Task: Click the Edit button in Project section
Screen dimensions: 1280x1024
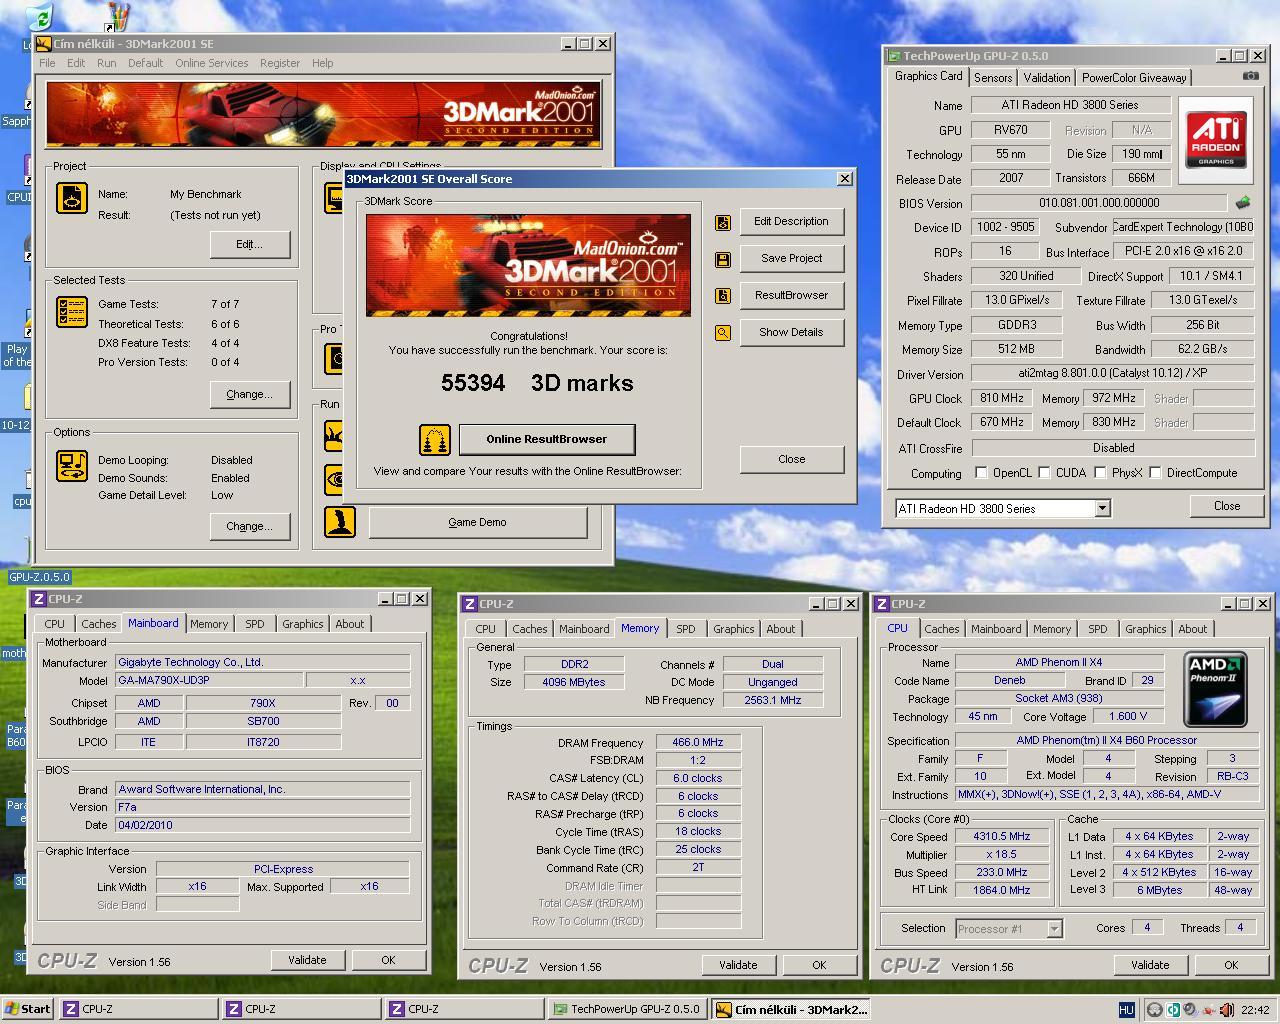Action: (x=249, y=245)
